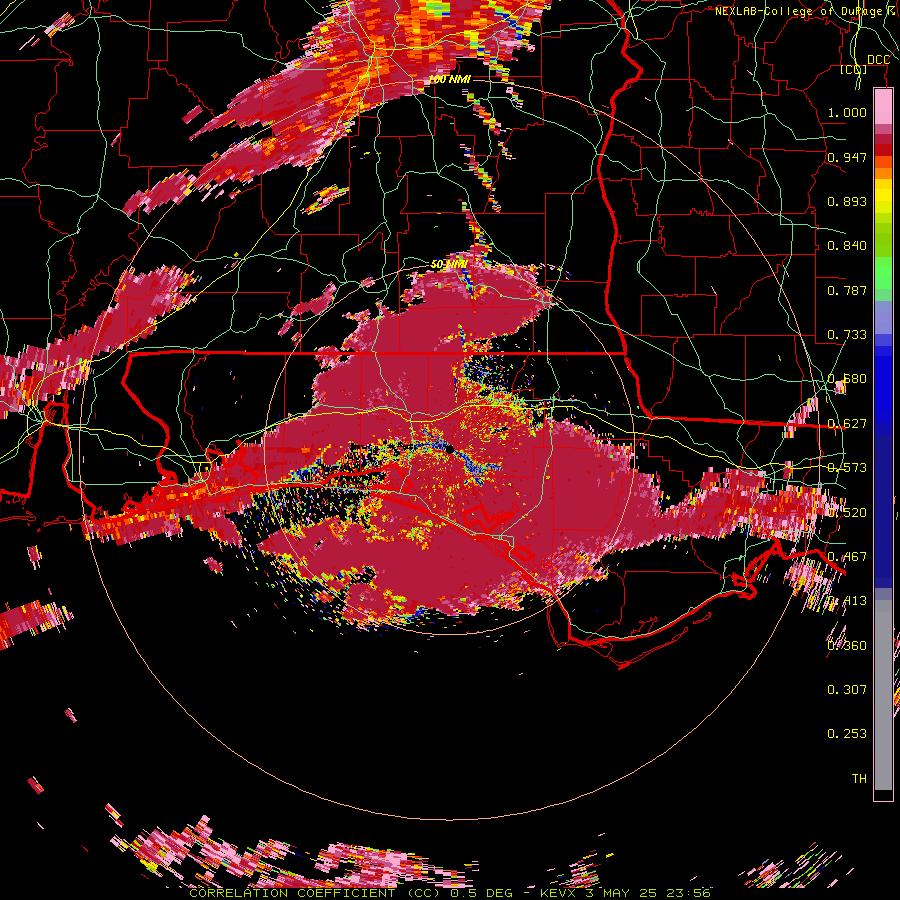Click the [CC] units label above the color bar
900x900 pixels.
pos(854,69)
